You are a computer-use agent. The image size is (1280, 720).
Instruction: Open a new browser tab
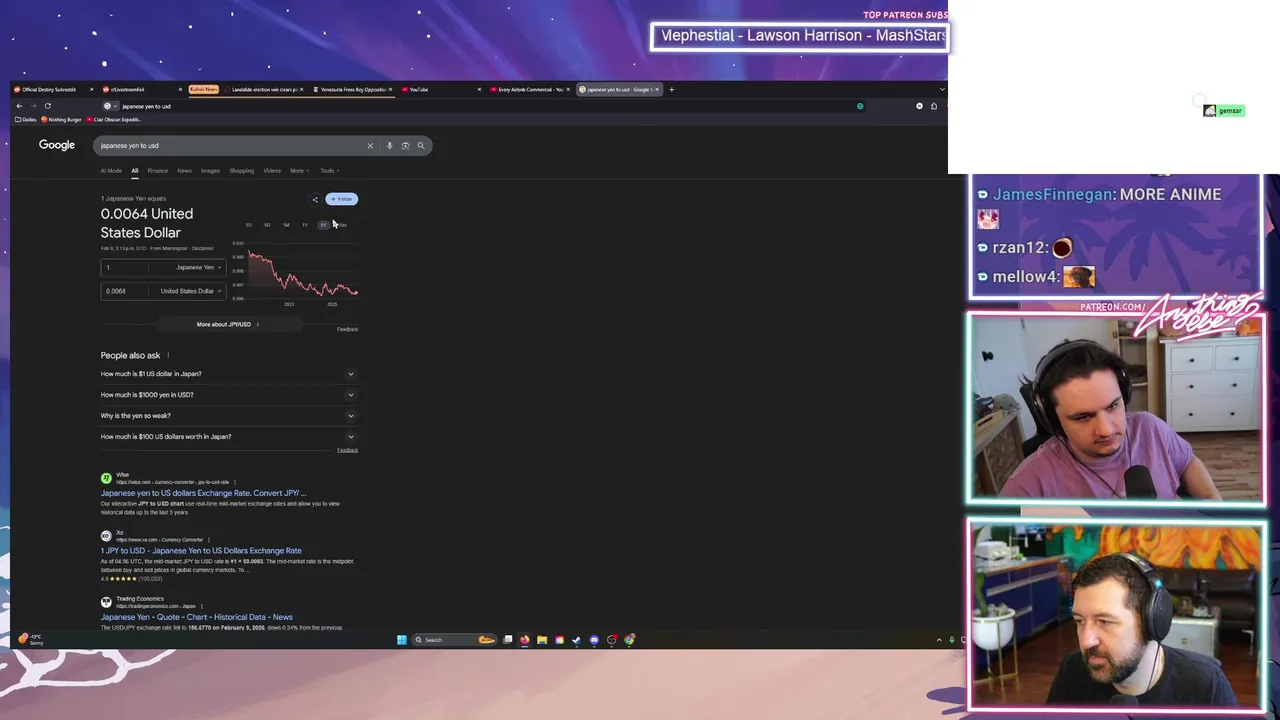click(671, 89)
